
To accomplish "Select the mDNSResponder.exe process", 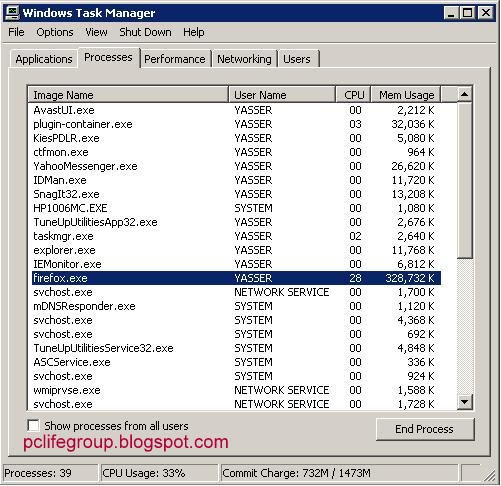I will (236, 306).
